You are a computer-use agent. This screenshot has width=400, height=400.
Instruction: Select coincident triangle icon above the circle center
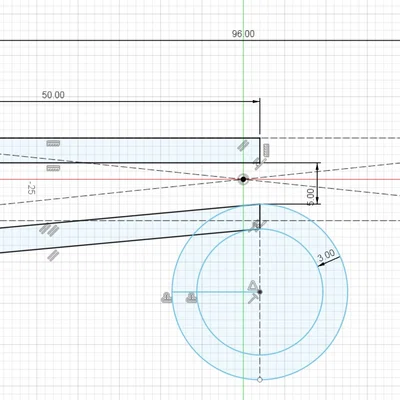(253, 286)
